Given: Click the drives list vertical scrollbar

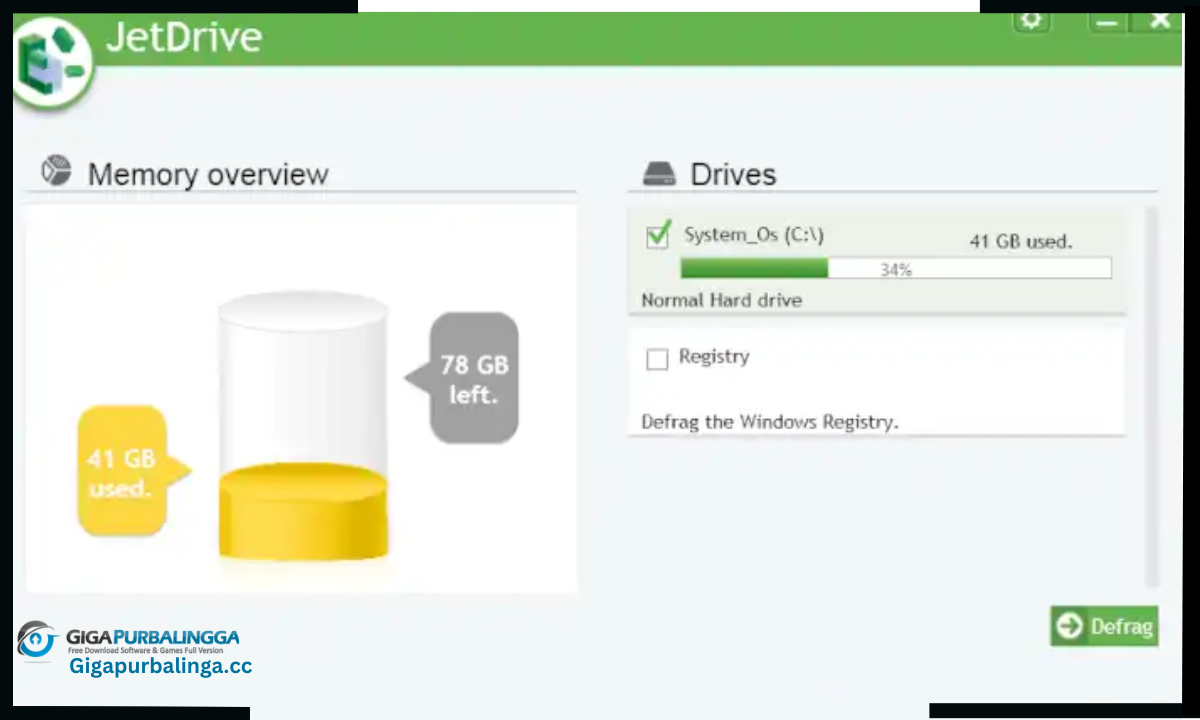Looking at the screenshot, I should pos(1151,397).
